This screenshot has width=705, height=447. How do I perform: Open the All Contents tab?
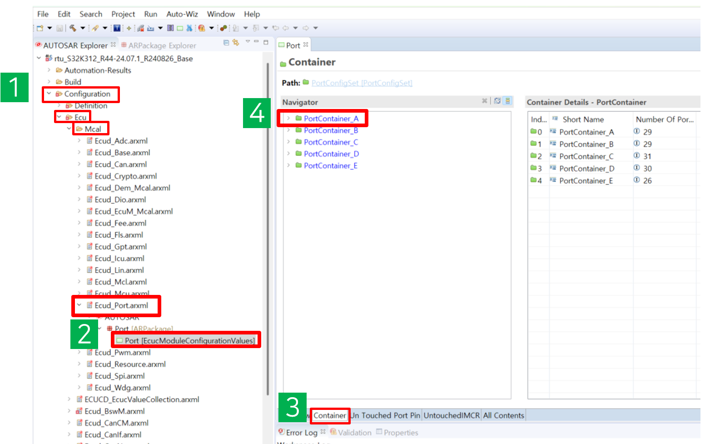(x=503, y=416)
